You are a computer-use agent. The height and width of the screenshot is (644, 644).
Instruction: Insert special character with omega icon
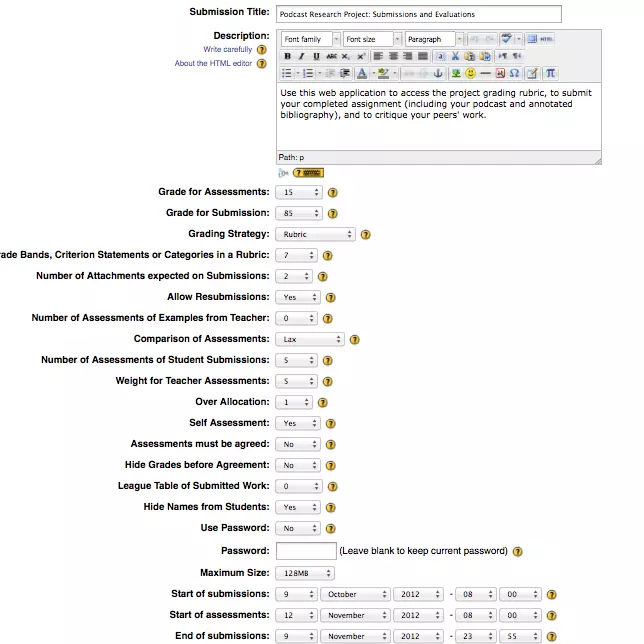coord(514,73)
